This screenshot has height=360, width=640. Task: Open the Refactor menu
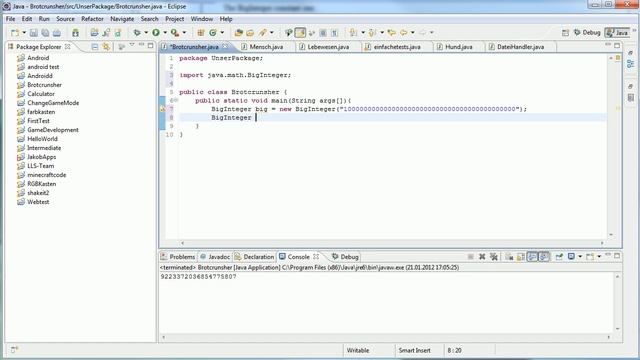coord(92,19)
